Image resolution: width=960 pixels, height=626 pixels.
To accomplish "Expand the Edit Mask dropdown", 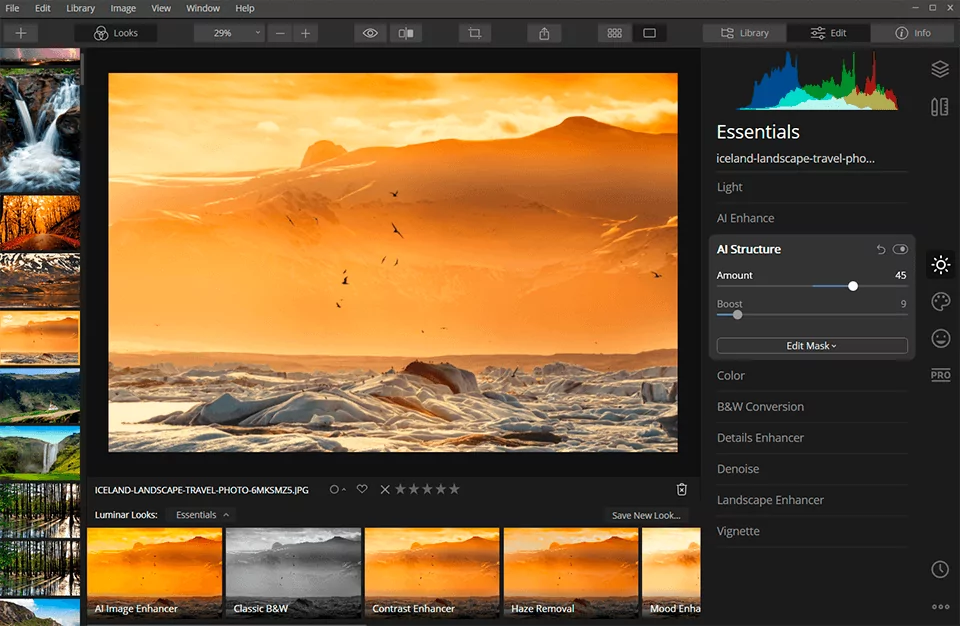I will tap(812, 346).
